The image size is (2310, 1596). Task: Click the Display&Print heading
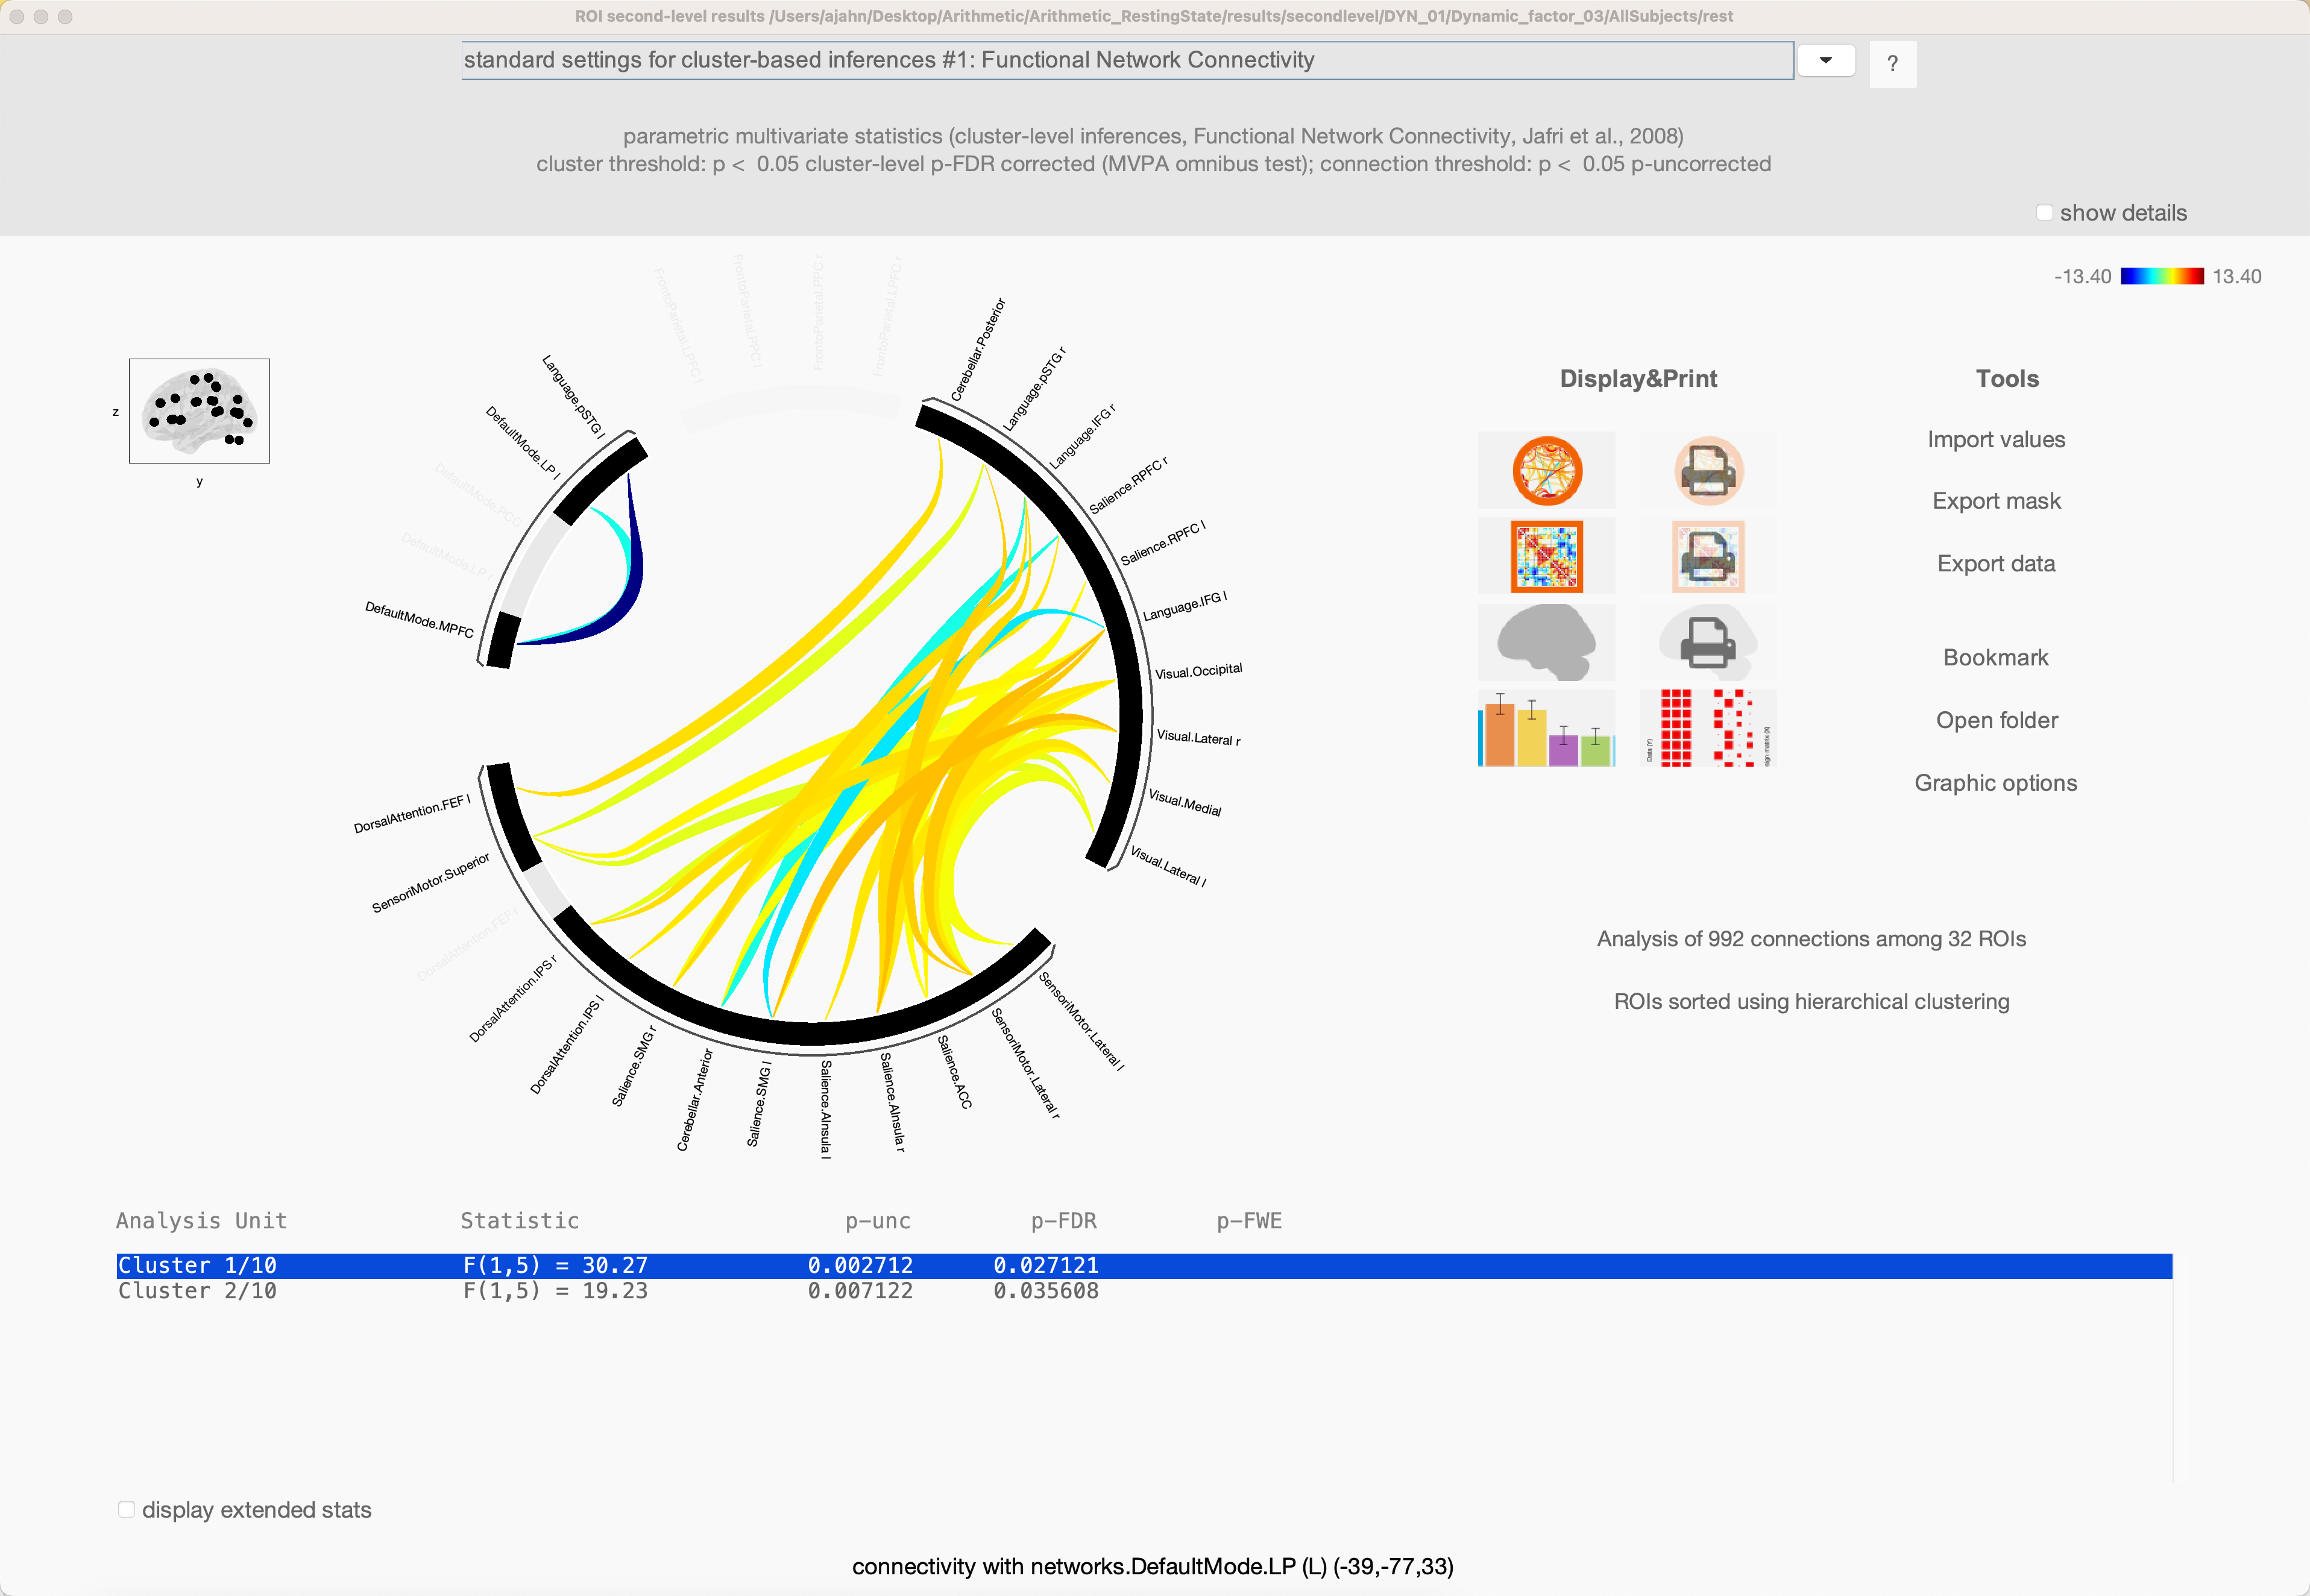(1638, 379)
